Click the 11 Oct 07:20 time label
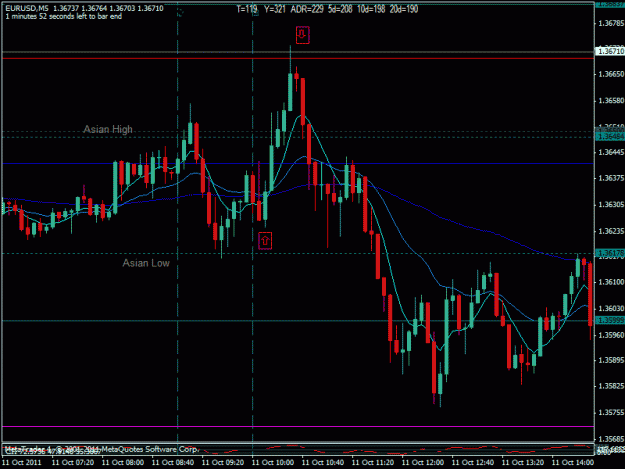The width and height of the screenshot is (625, 469). point(73,463)
